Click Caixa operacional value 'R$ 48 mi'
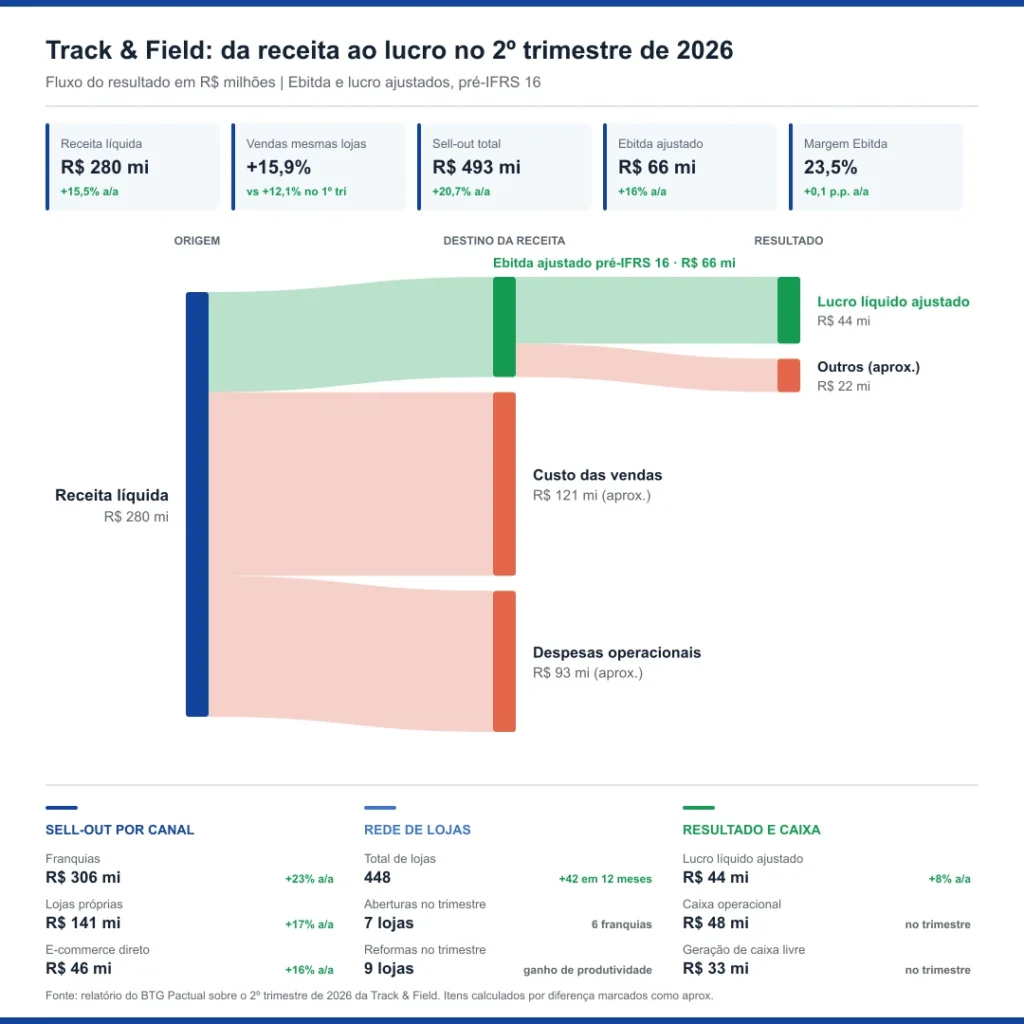Image resolution: width=1024 pixels, height=1024 pixels. [716, 923]
